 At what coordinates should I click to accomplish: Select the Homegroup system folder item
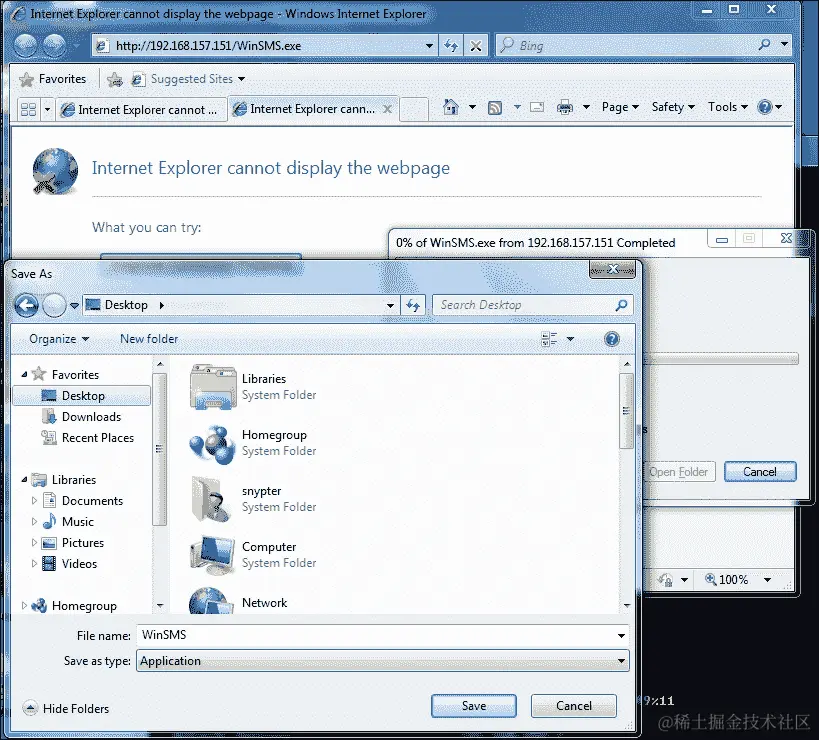(x=253, y=443)
